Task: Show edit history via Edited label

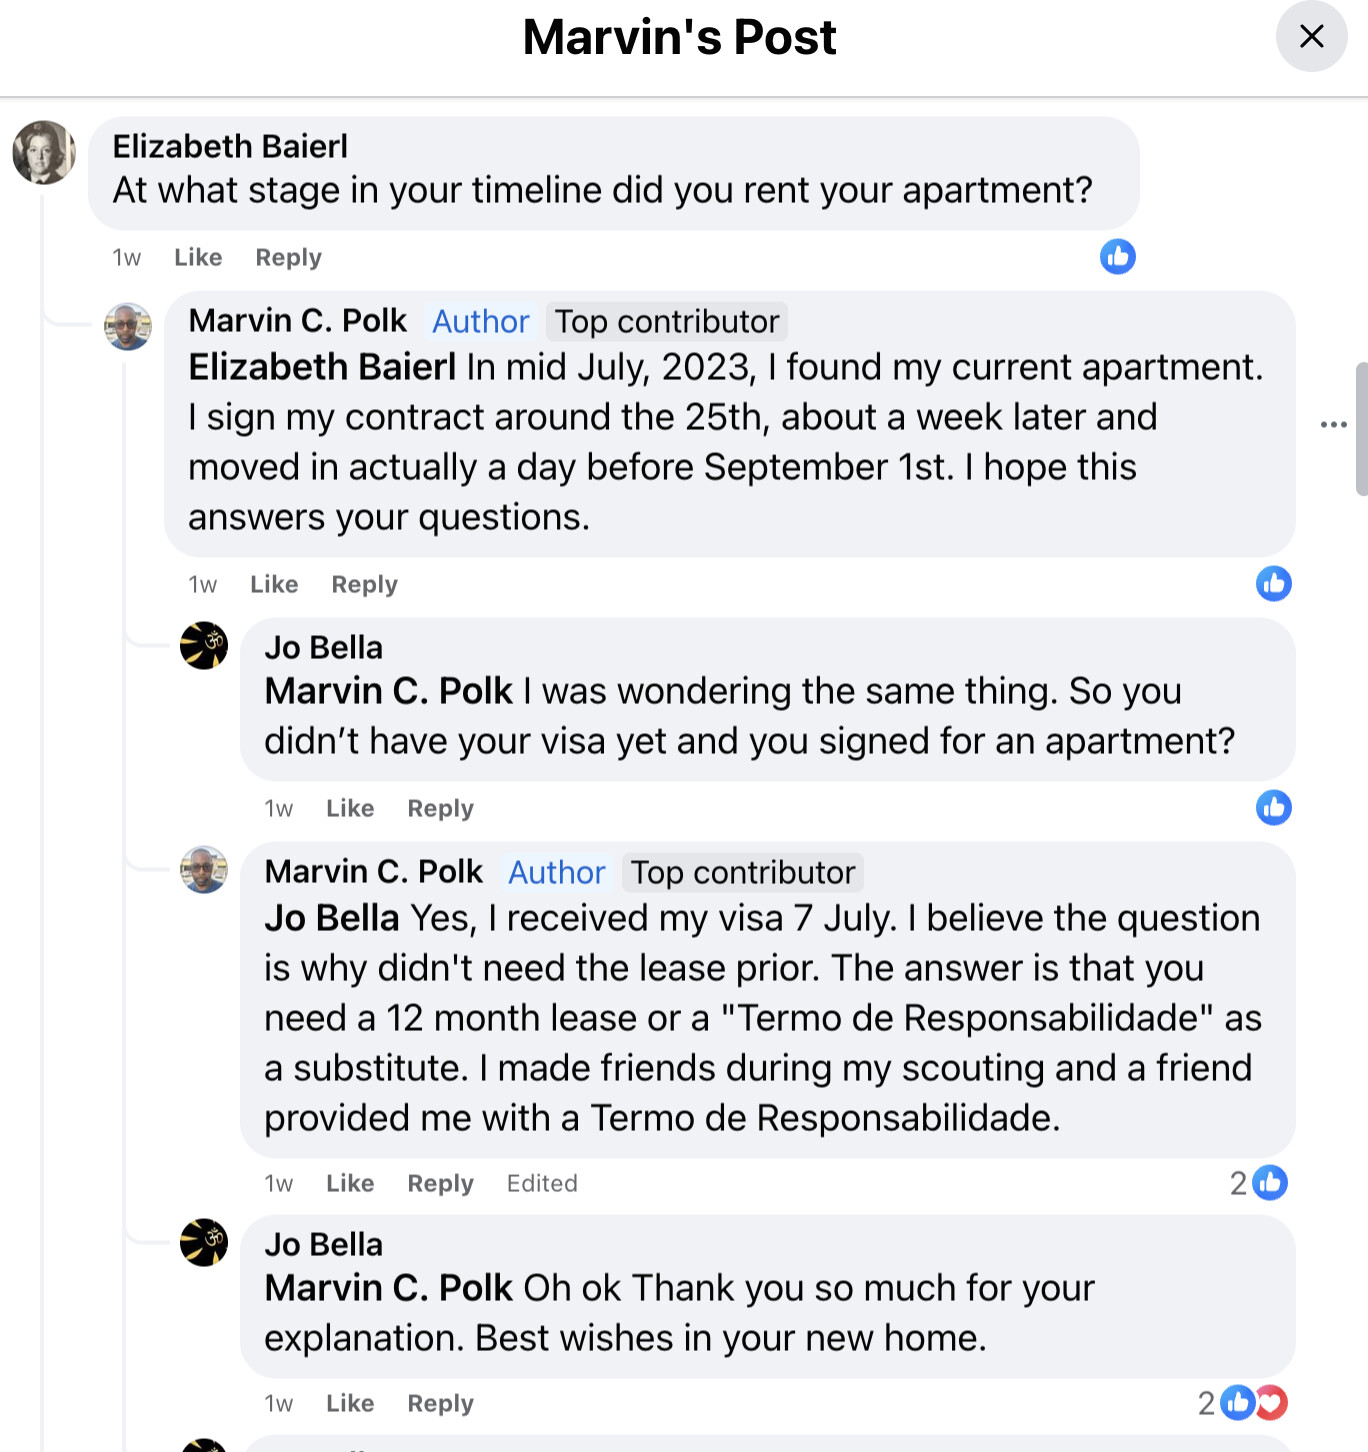Action: (542, 1184)
